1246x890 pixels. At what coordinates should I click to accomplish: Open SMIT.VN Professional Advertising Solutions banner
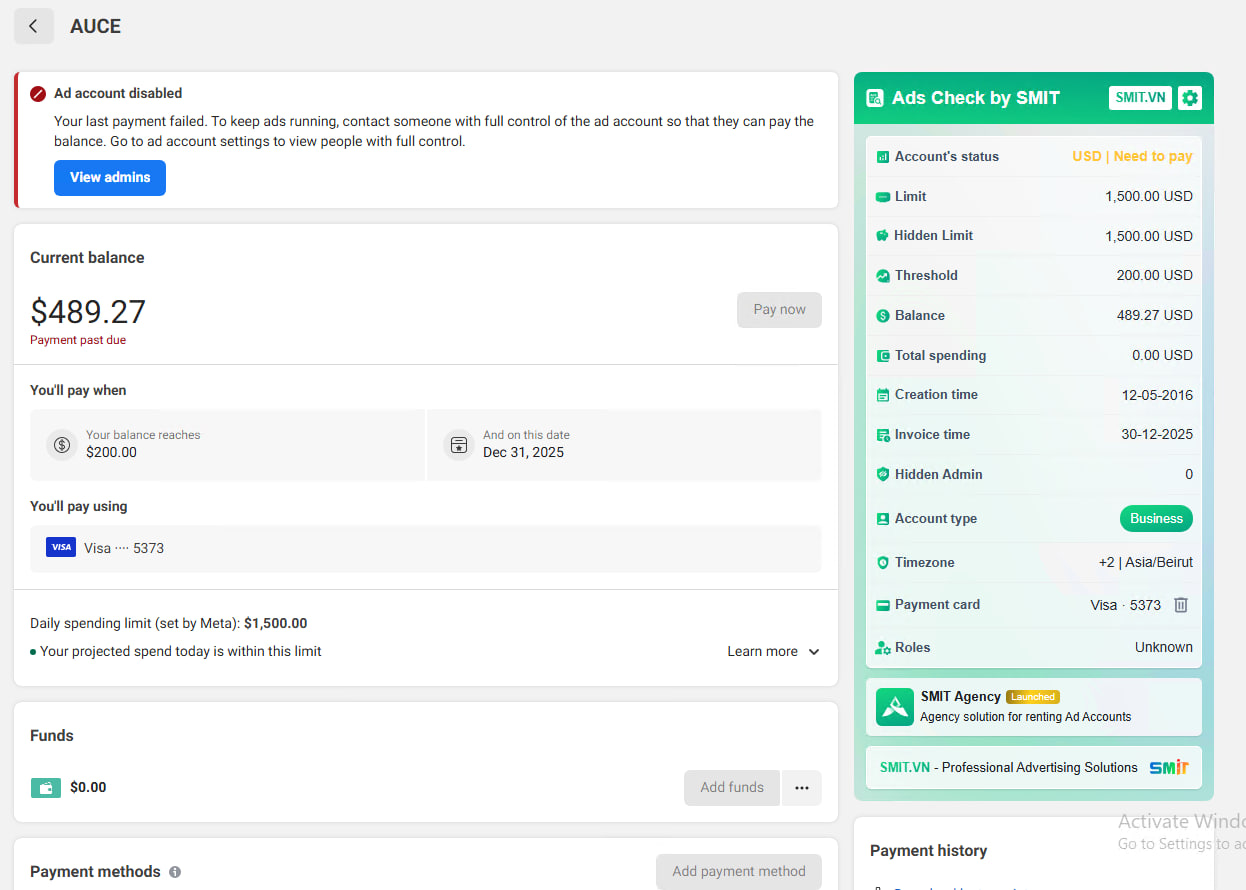pos(1033,768)
